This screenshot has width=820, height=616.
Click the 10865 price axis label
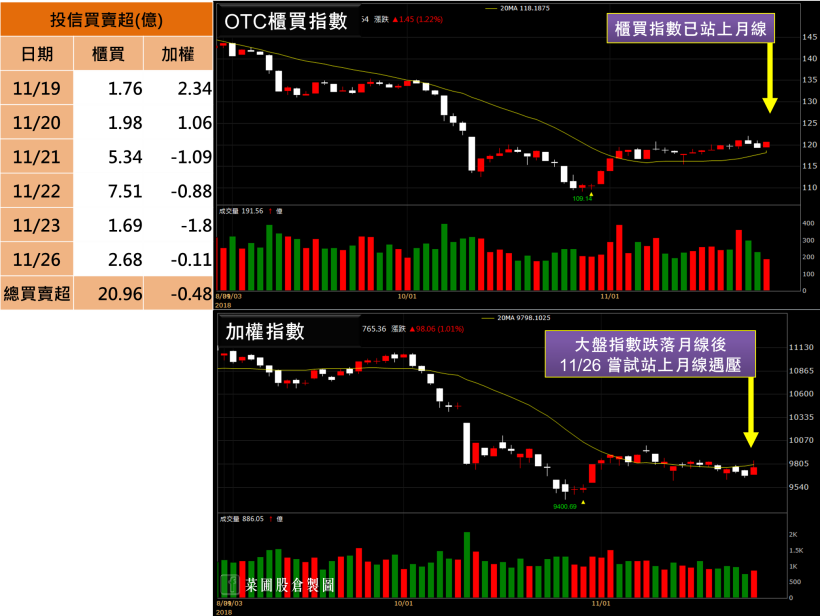(x=801, y=371)
